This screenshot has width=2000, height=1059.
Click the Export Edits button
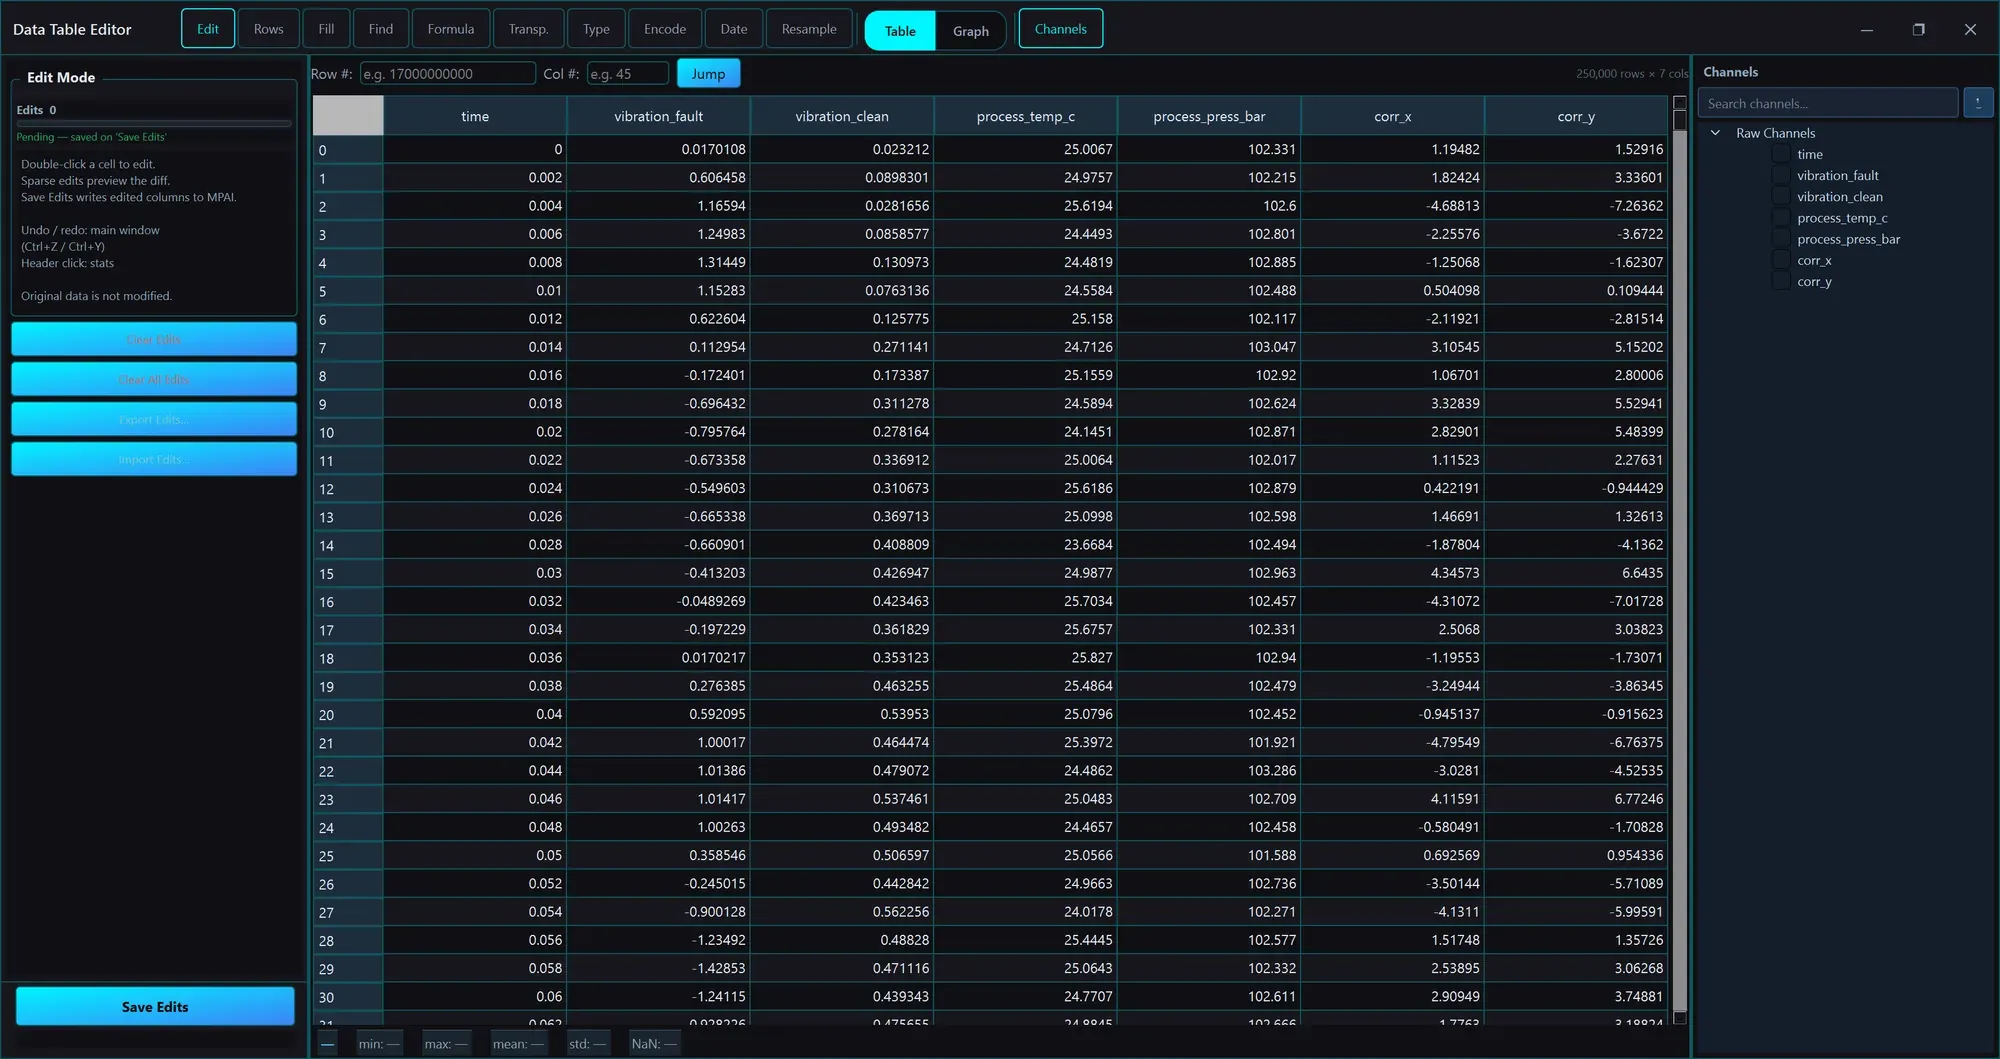(154, 419)
